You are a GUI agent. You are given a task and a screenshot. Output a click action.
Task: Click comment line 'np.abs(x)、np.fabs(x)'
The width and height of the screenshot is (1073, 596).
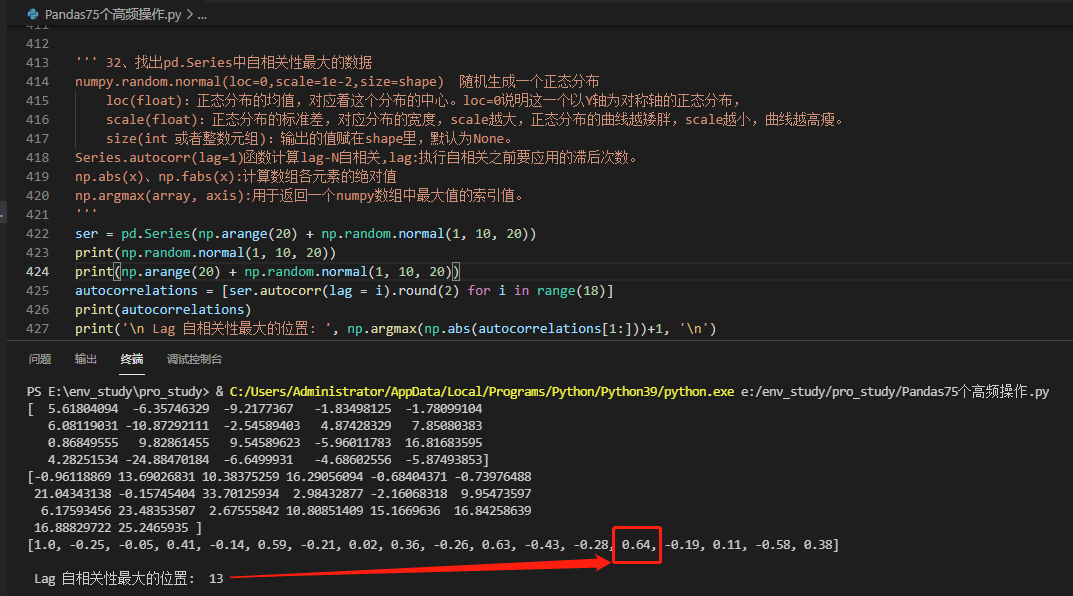235,177
